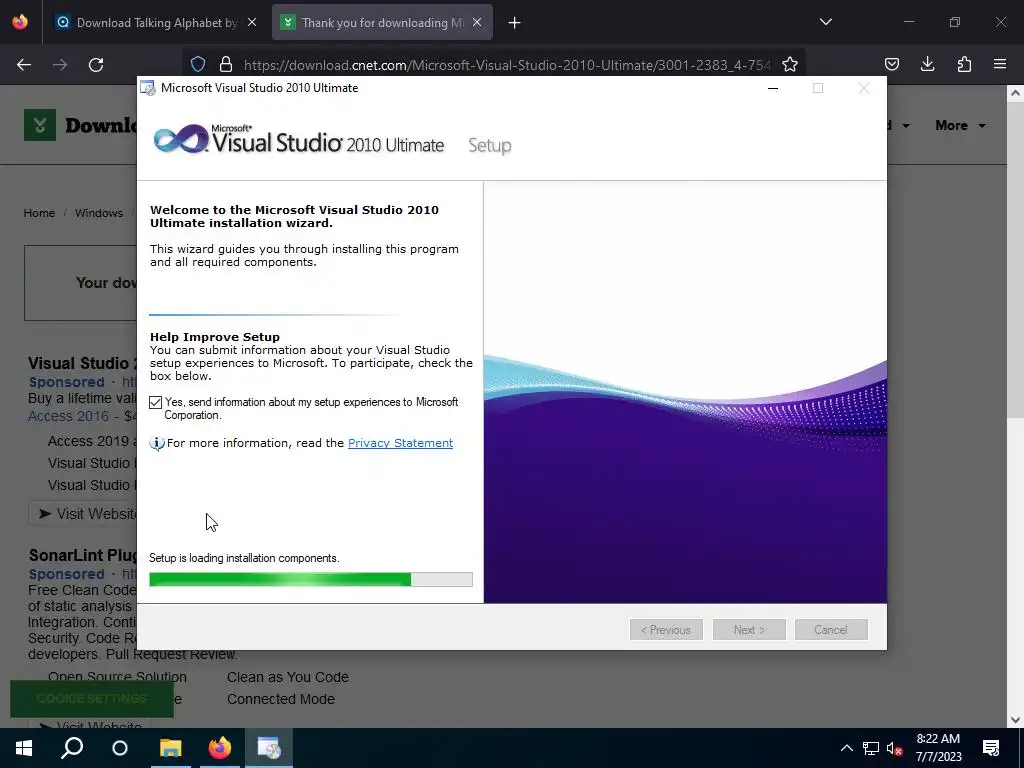
Task: Go back to previous page in Firefox
Action: tap(24, 65)
